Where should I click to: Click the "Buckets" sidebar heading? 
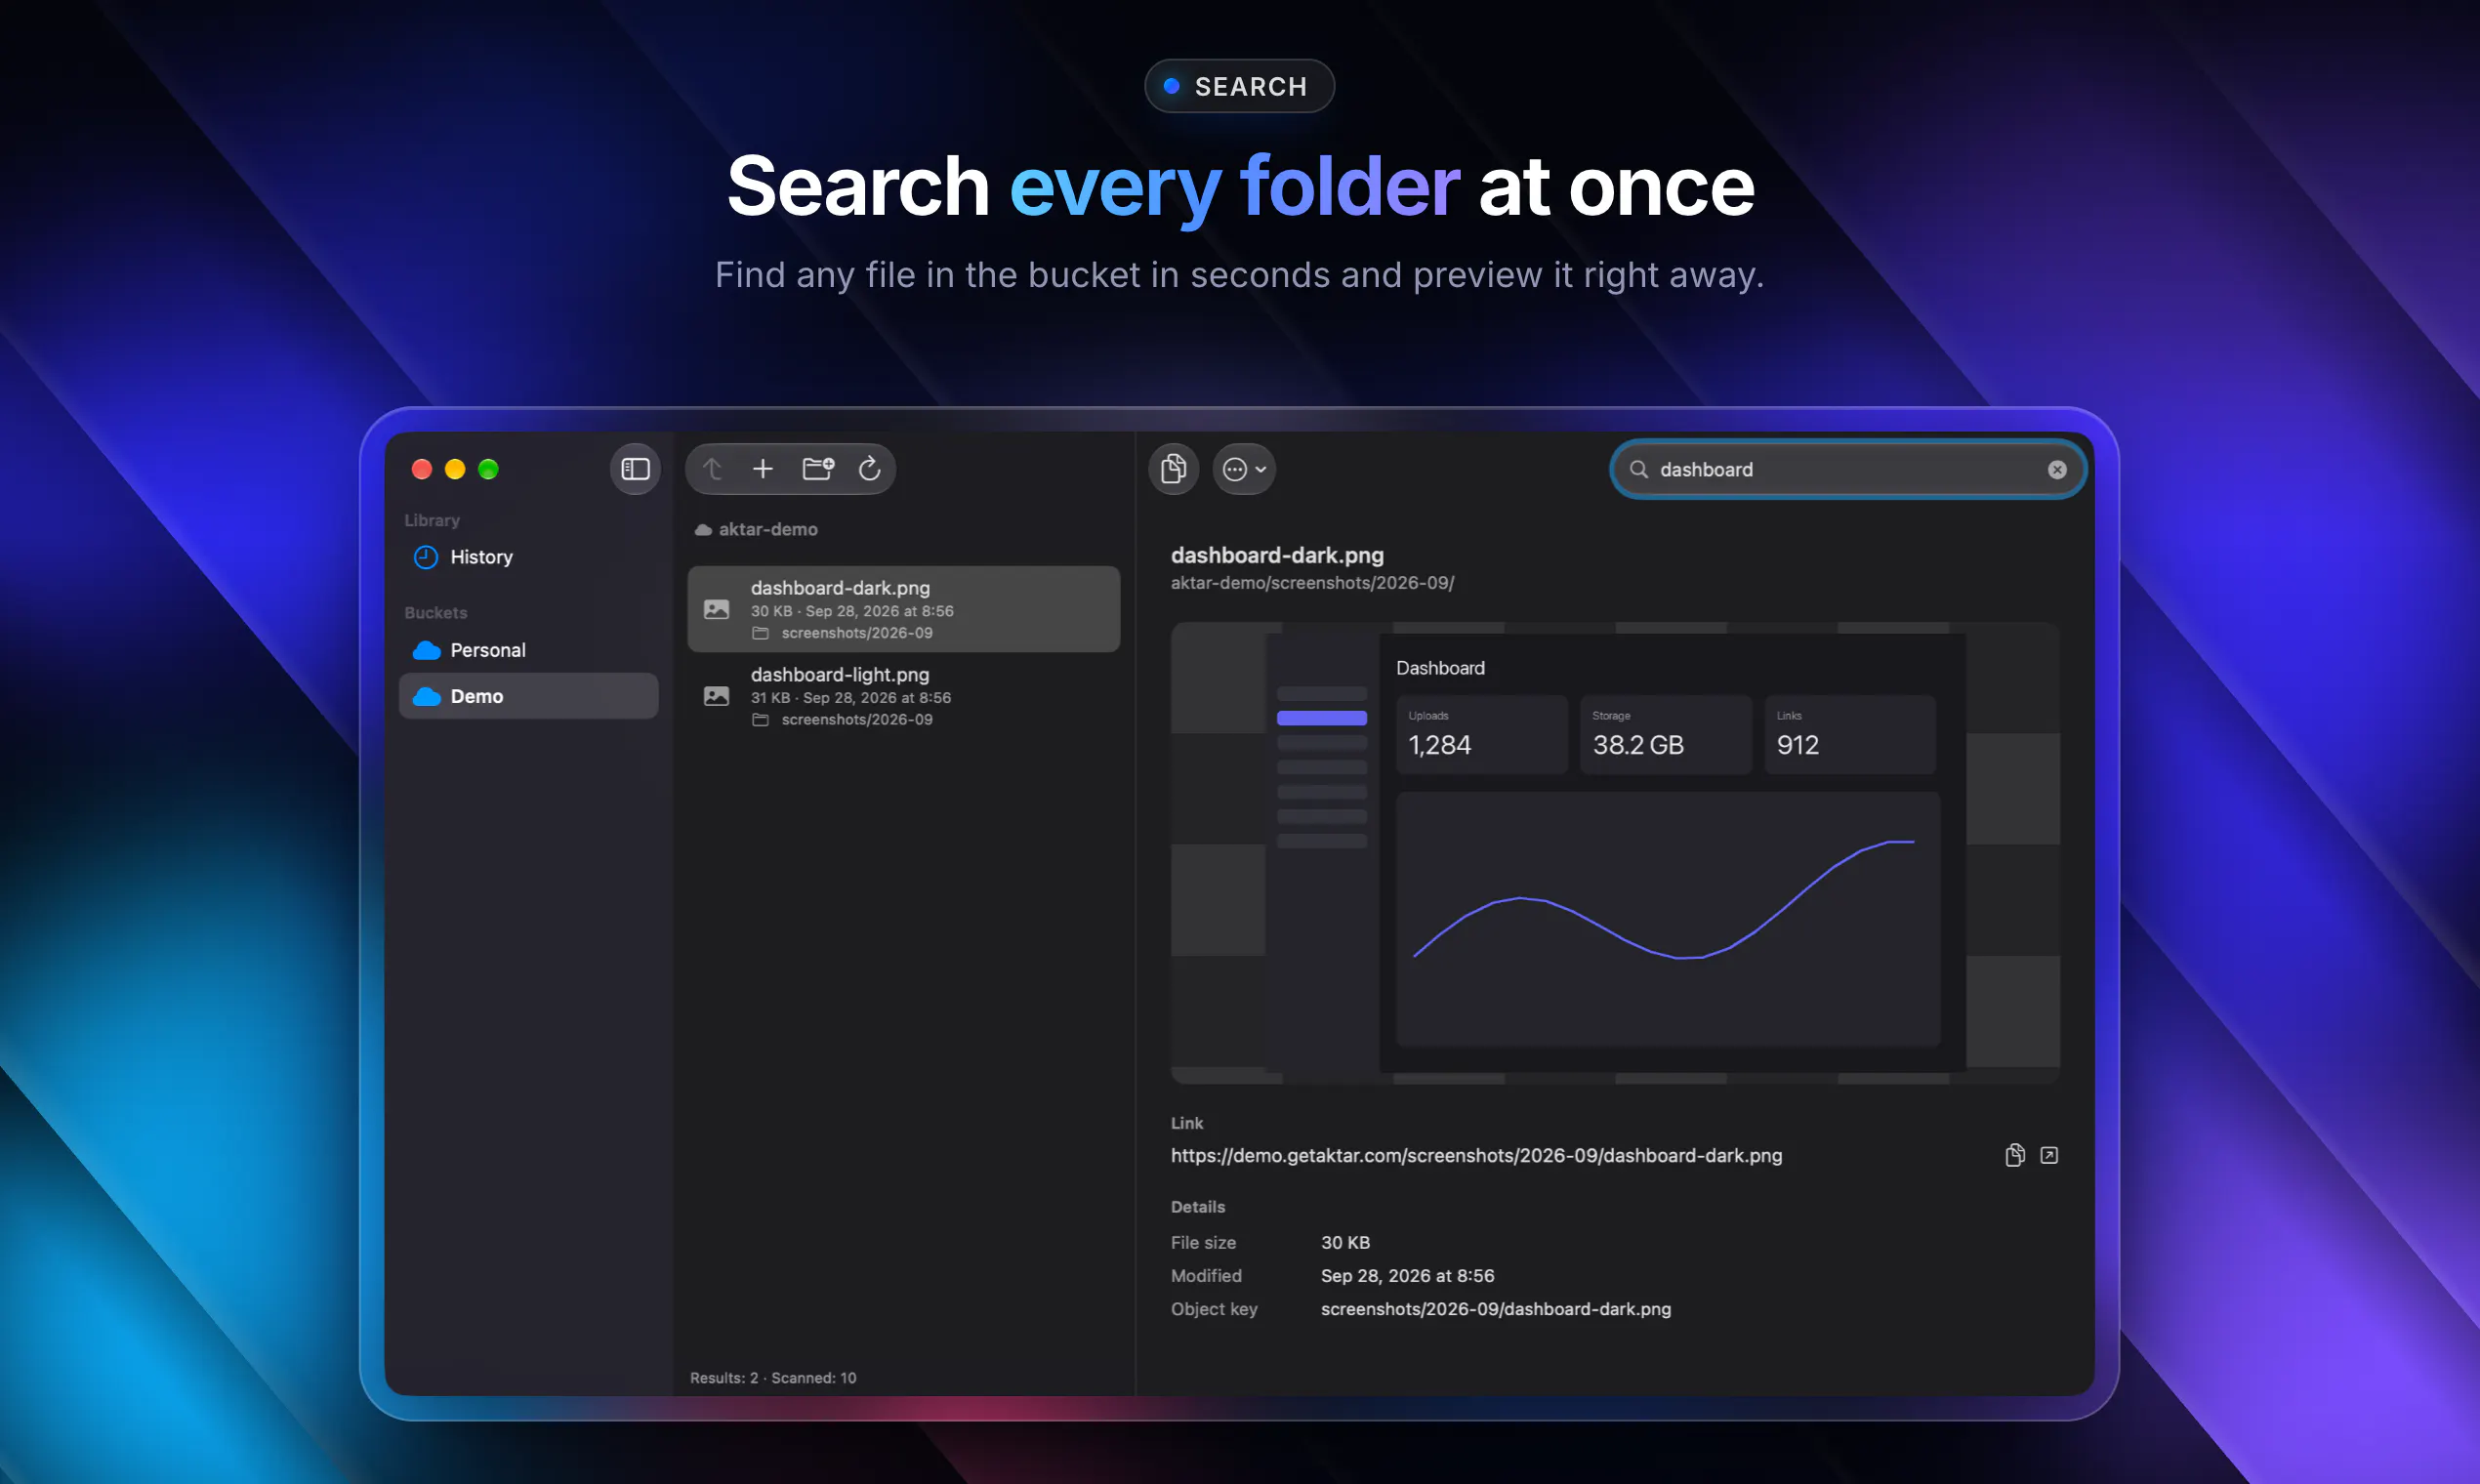point(436,613)
